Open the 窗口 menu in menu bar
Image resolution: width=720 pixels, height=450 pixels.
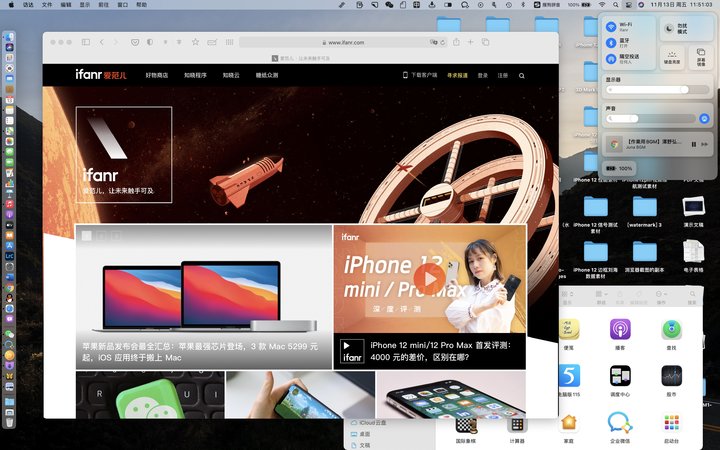coord(123,5)
